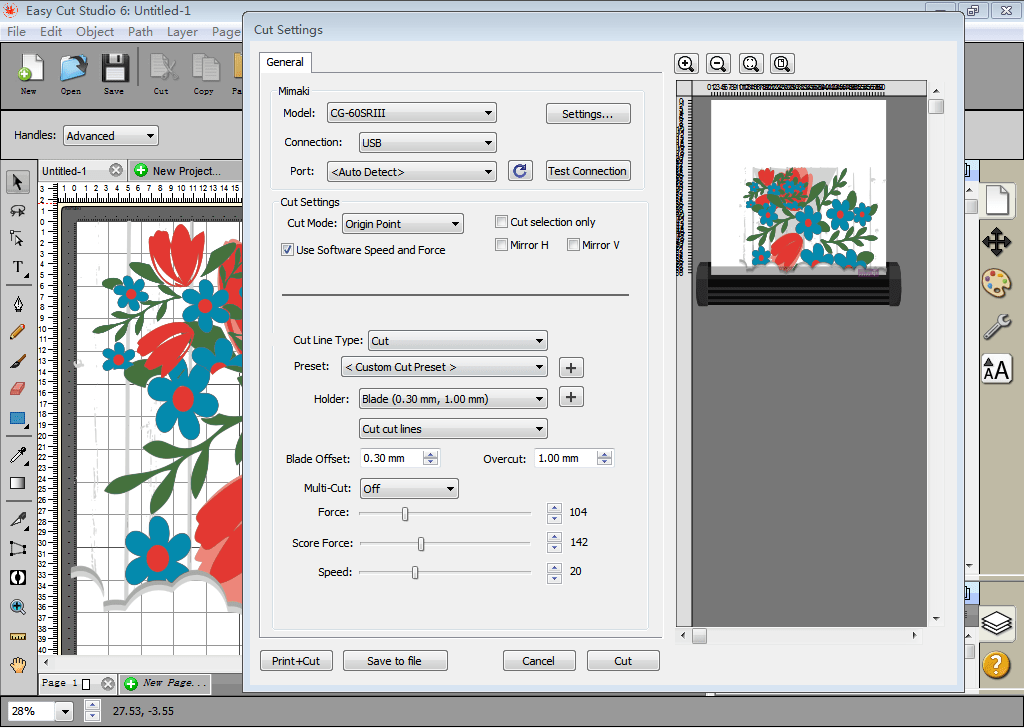Open the Layers panel icon
1024x728 pixels.
(996, 623)
